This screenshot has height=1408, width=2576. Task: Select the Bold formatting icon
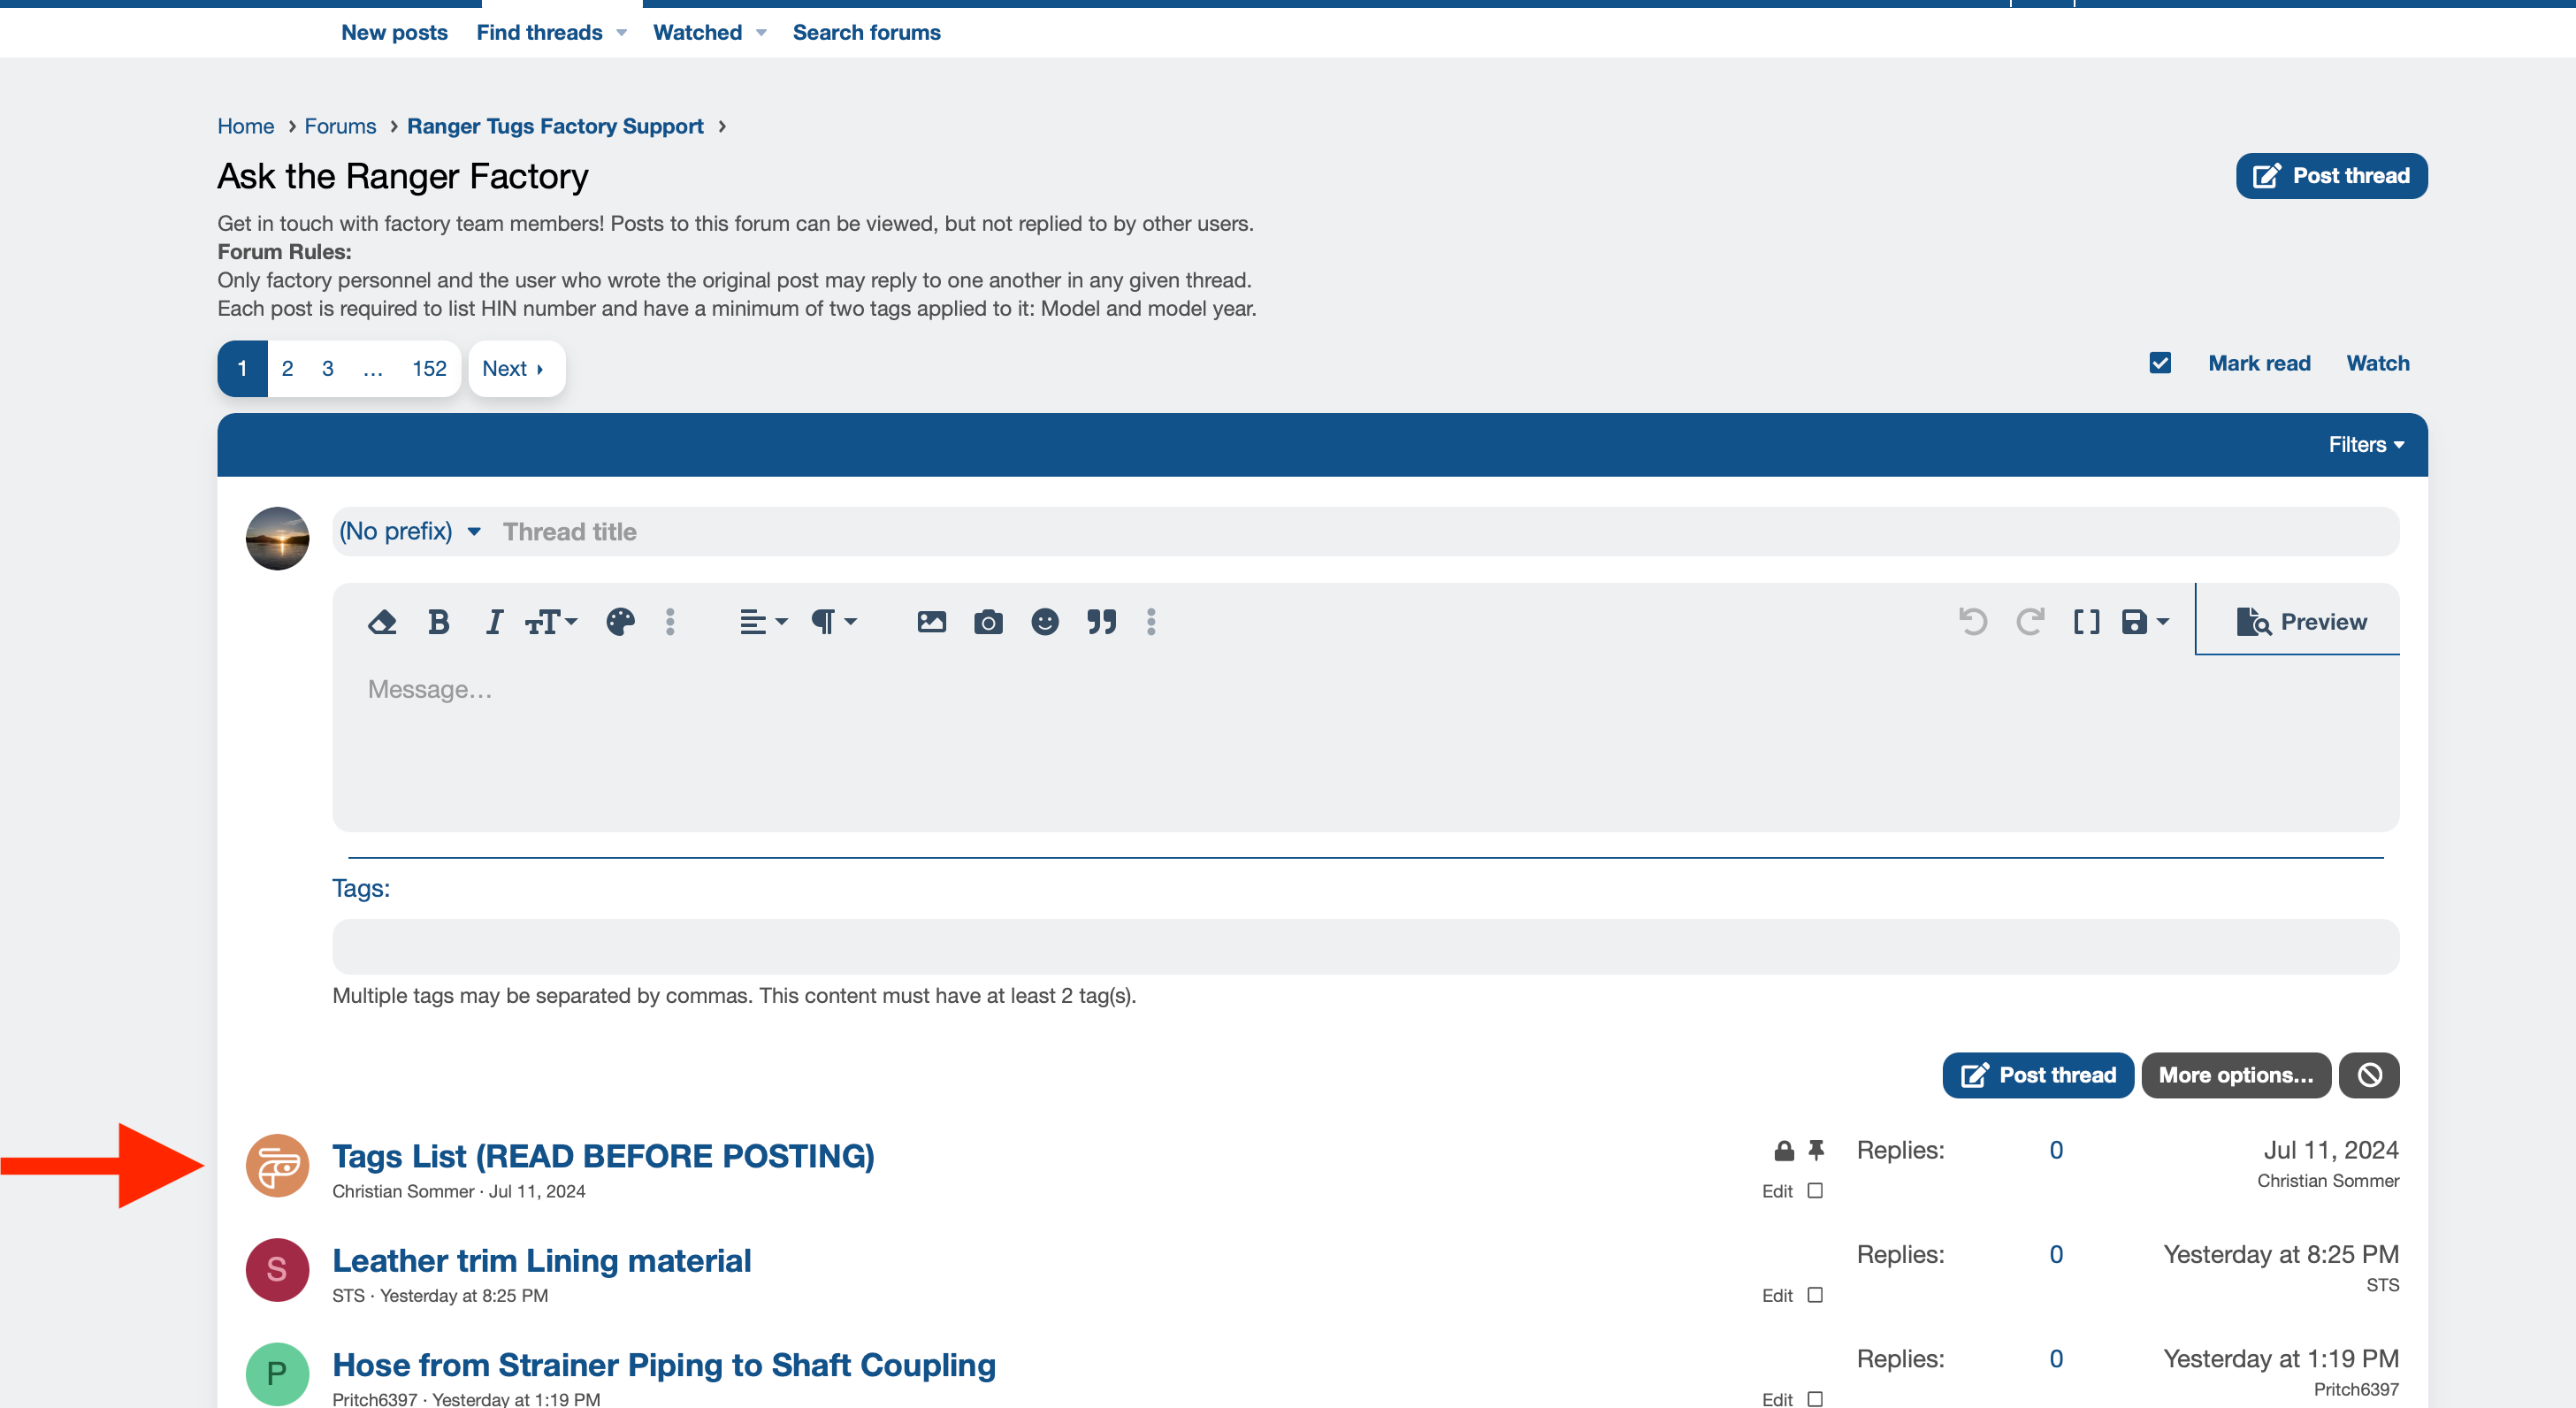(x=438, y=621)
